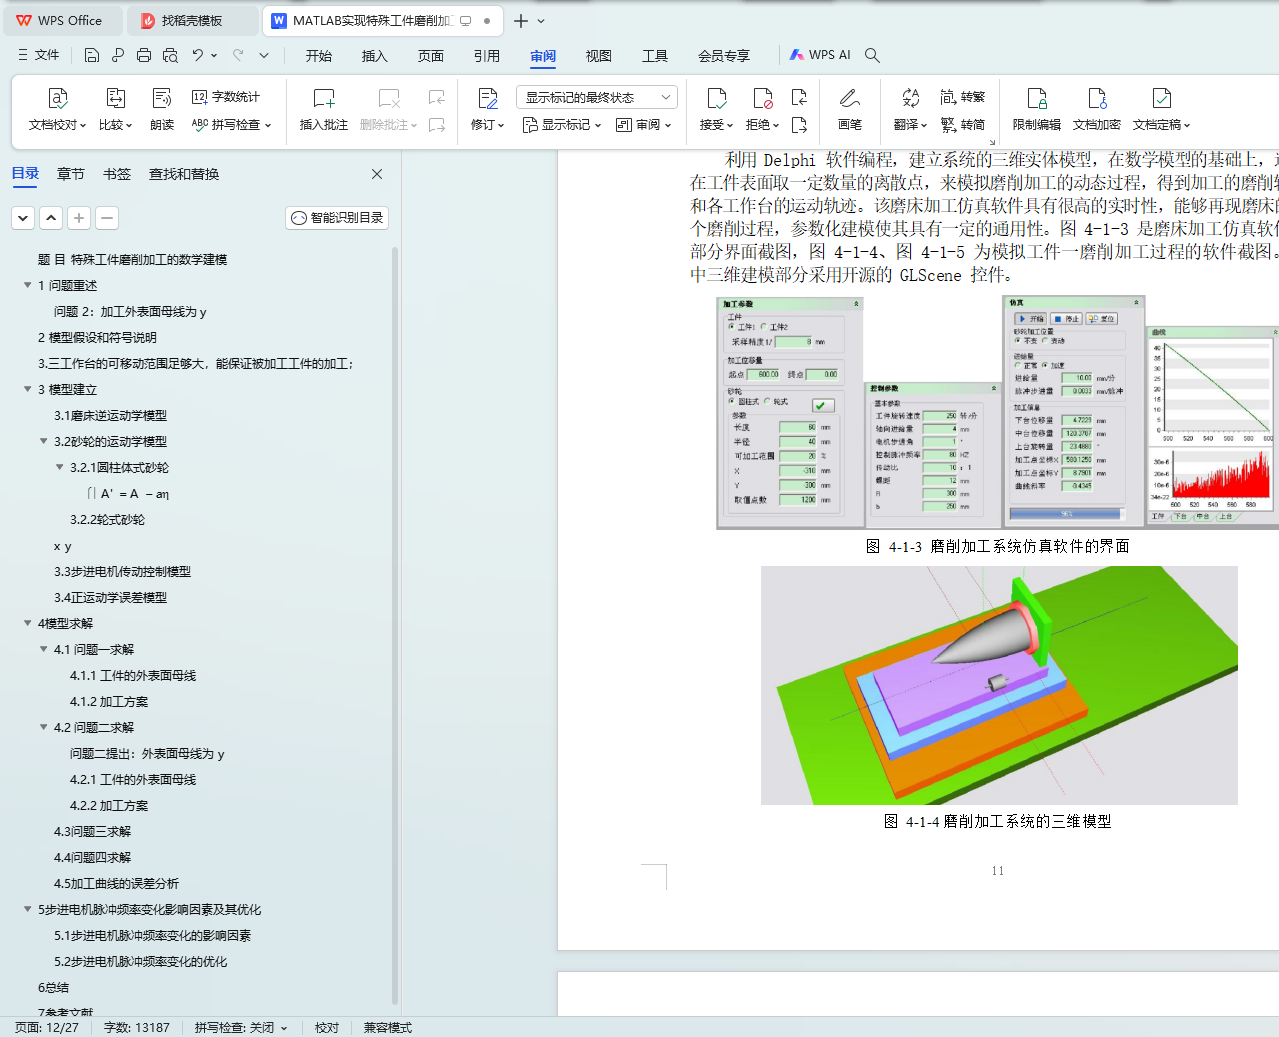
Task: Click the Undo arrow icon
Action: pos(198,55)
